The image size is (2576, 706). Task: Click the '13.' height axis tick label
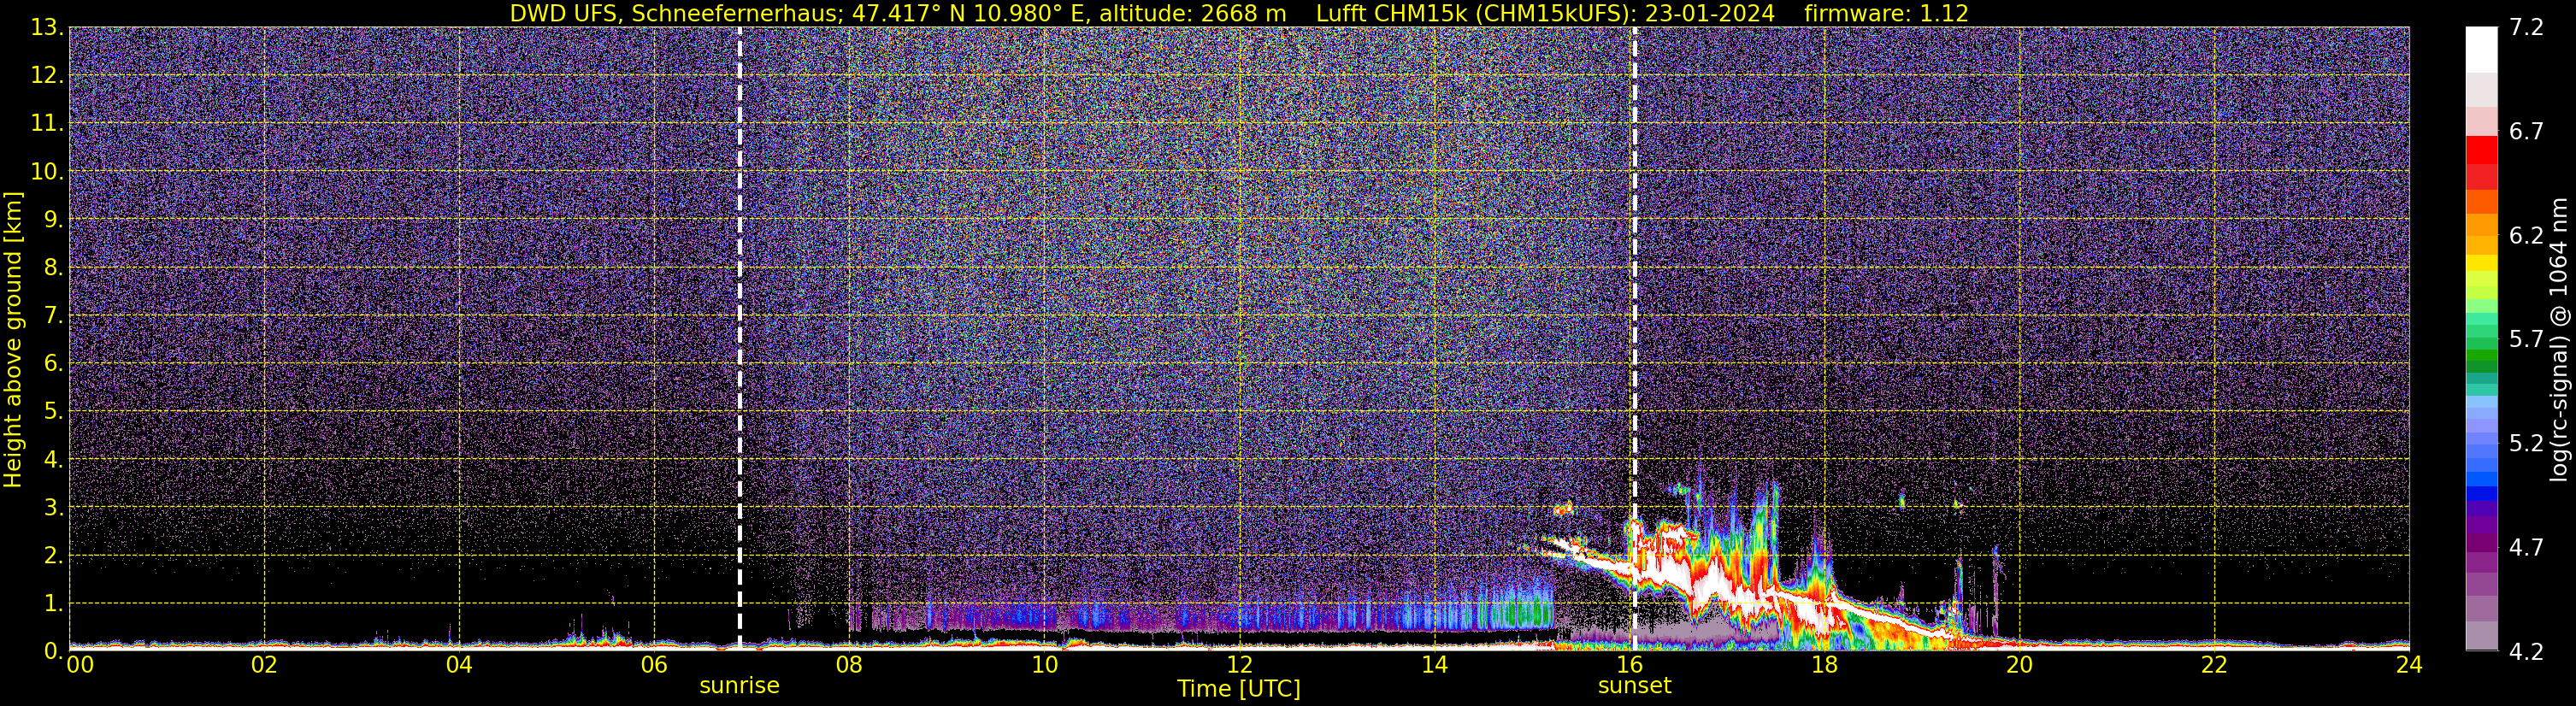[47, 28]
